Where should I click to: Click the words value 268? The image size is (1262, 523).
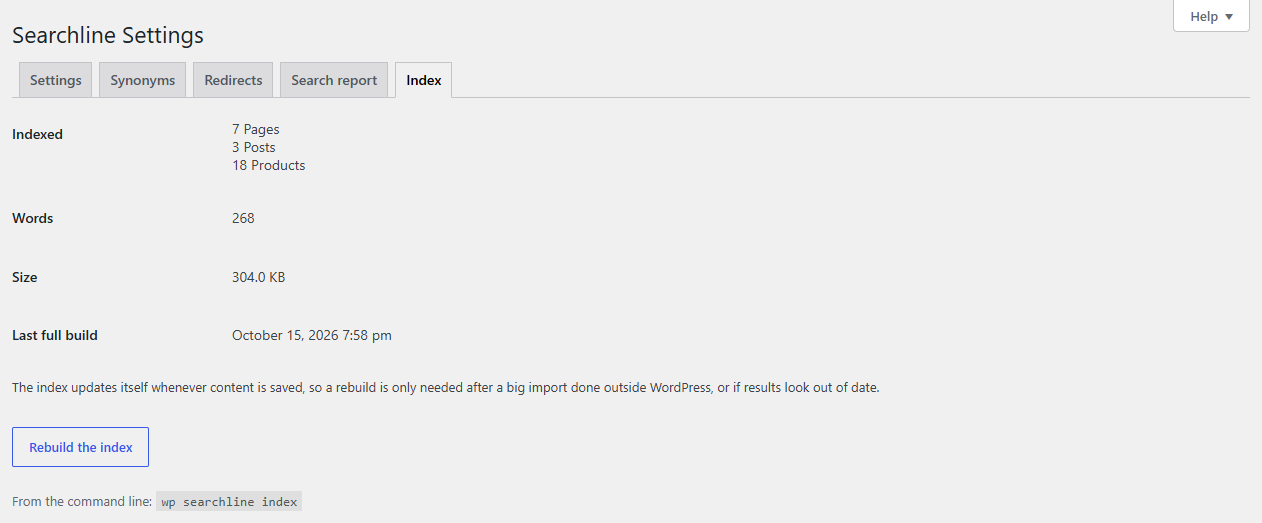[243, 218]
